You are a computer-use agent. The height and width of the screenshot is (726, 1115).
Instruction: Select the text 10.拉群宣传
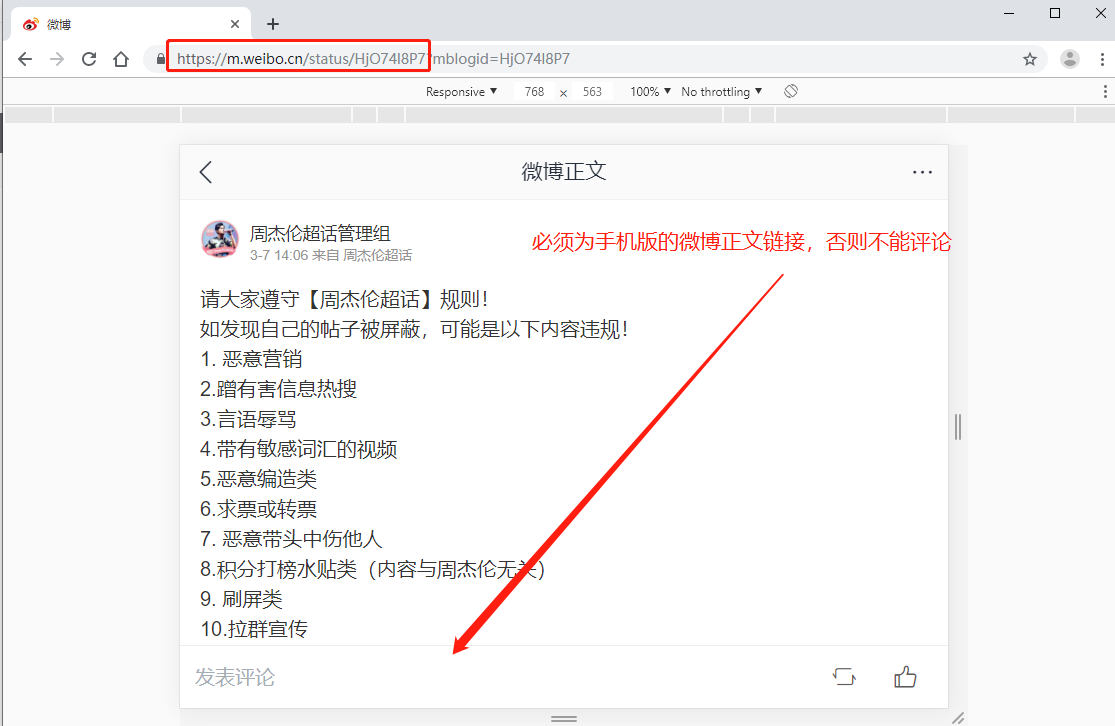click(254, 629)
